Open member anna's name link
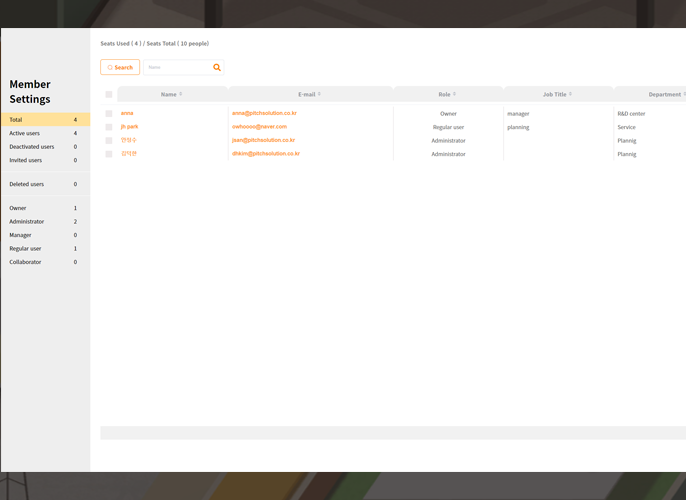The height and width of the screenshot is (500, 686). pyautogui.click(x=127, y=113)
